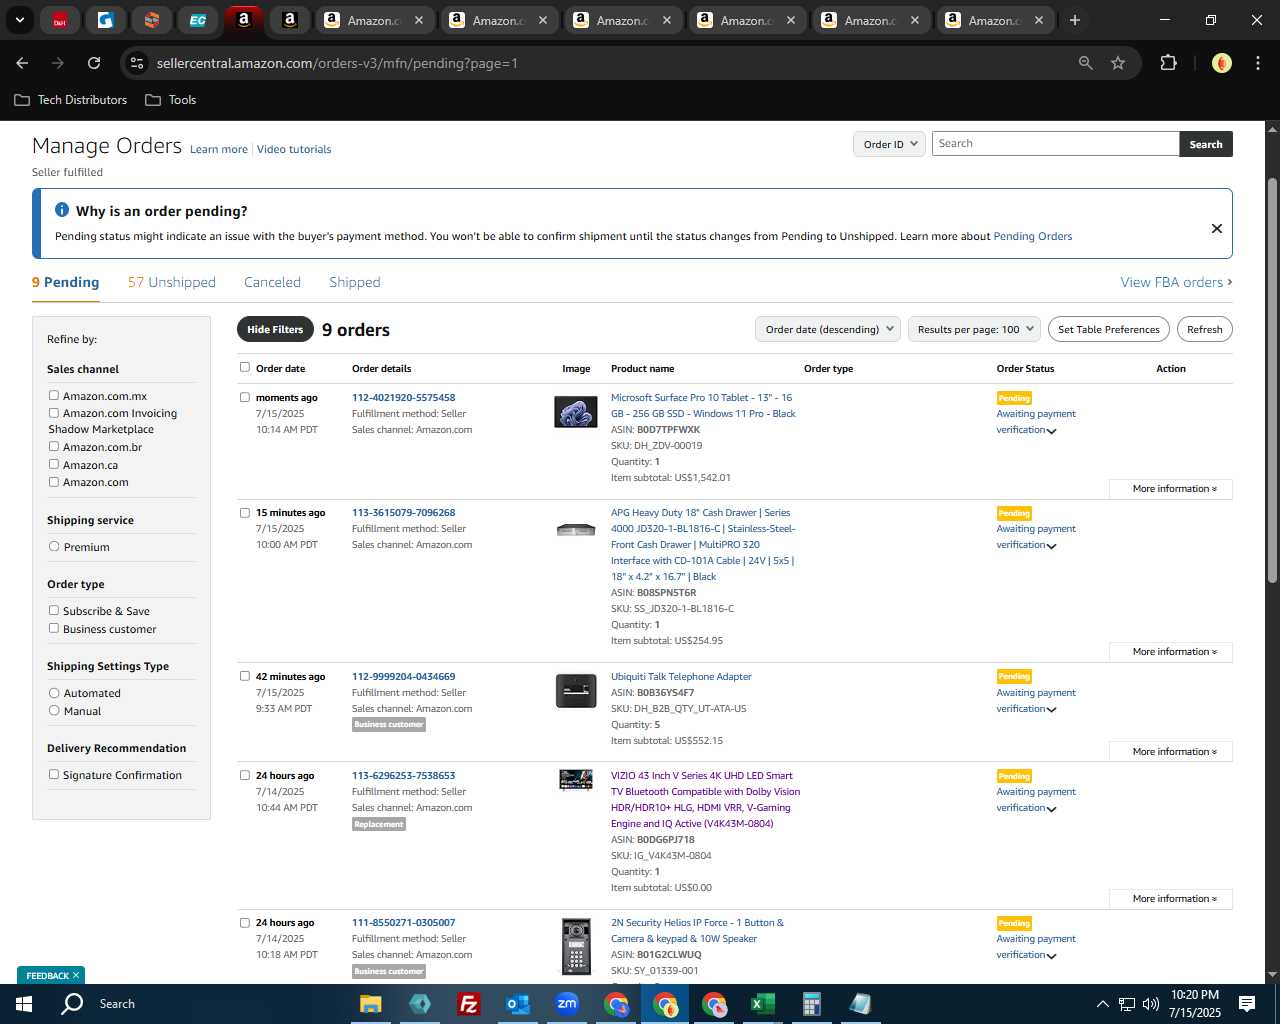This screenshot has height=1024, width=1280.
Task: Dismiss the 'Why is an order pending' banner
Action: (x=1217, y=228)
